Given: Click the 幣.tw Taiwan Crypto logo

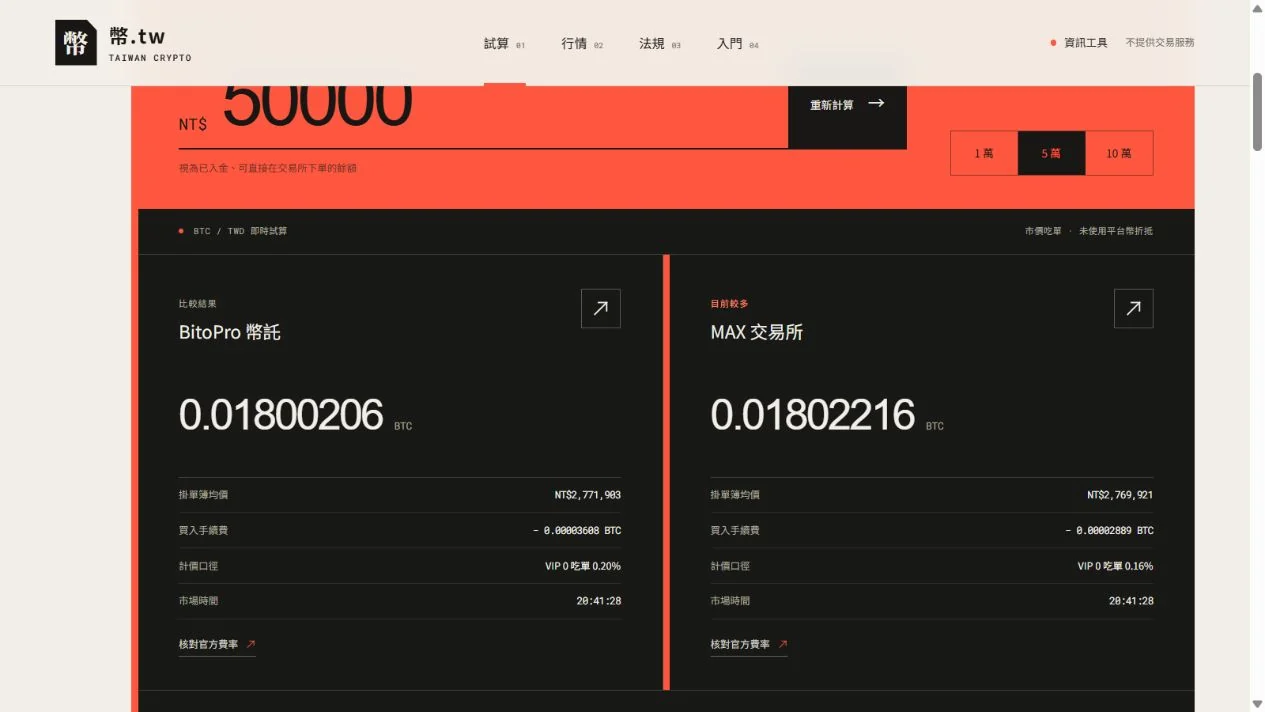Looking at the screenshot, I should click(123, 43).
